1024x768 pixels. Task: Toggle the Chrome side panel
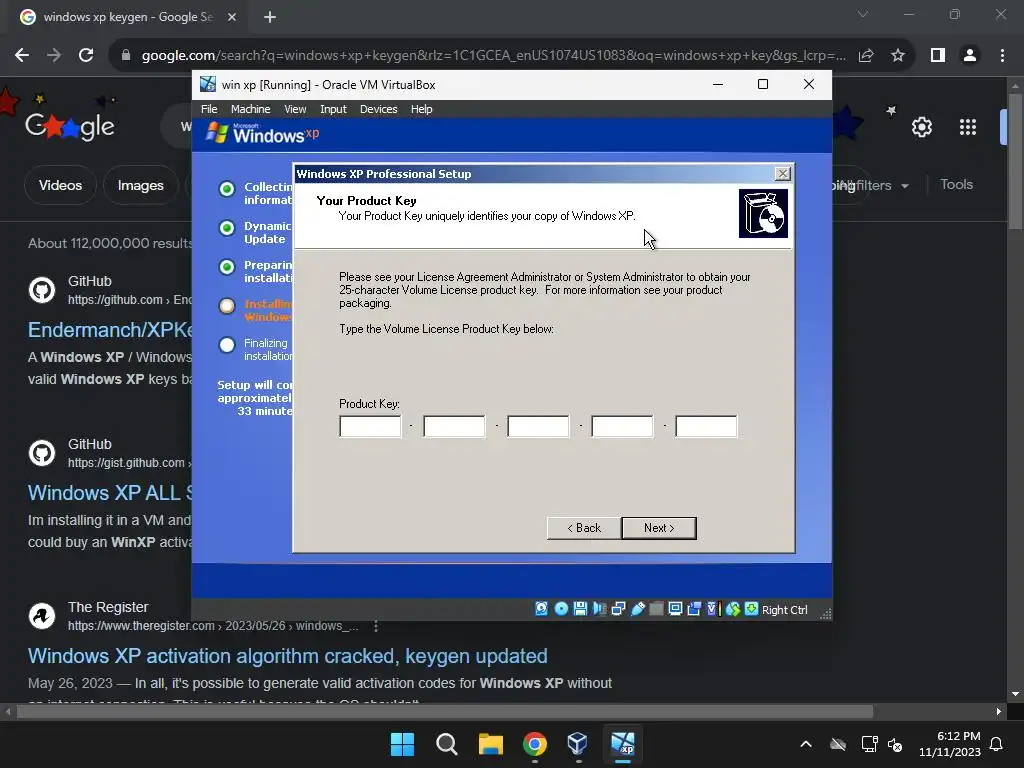tap(938, 56)
